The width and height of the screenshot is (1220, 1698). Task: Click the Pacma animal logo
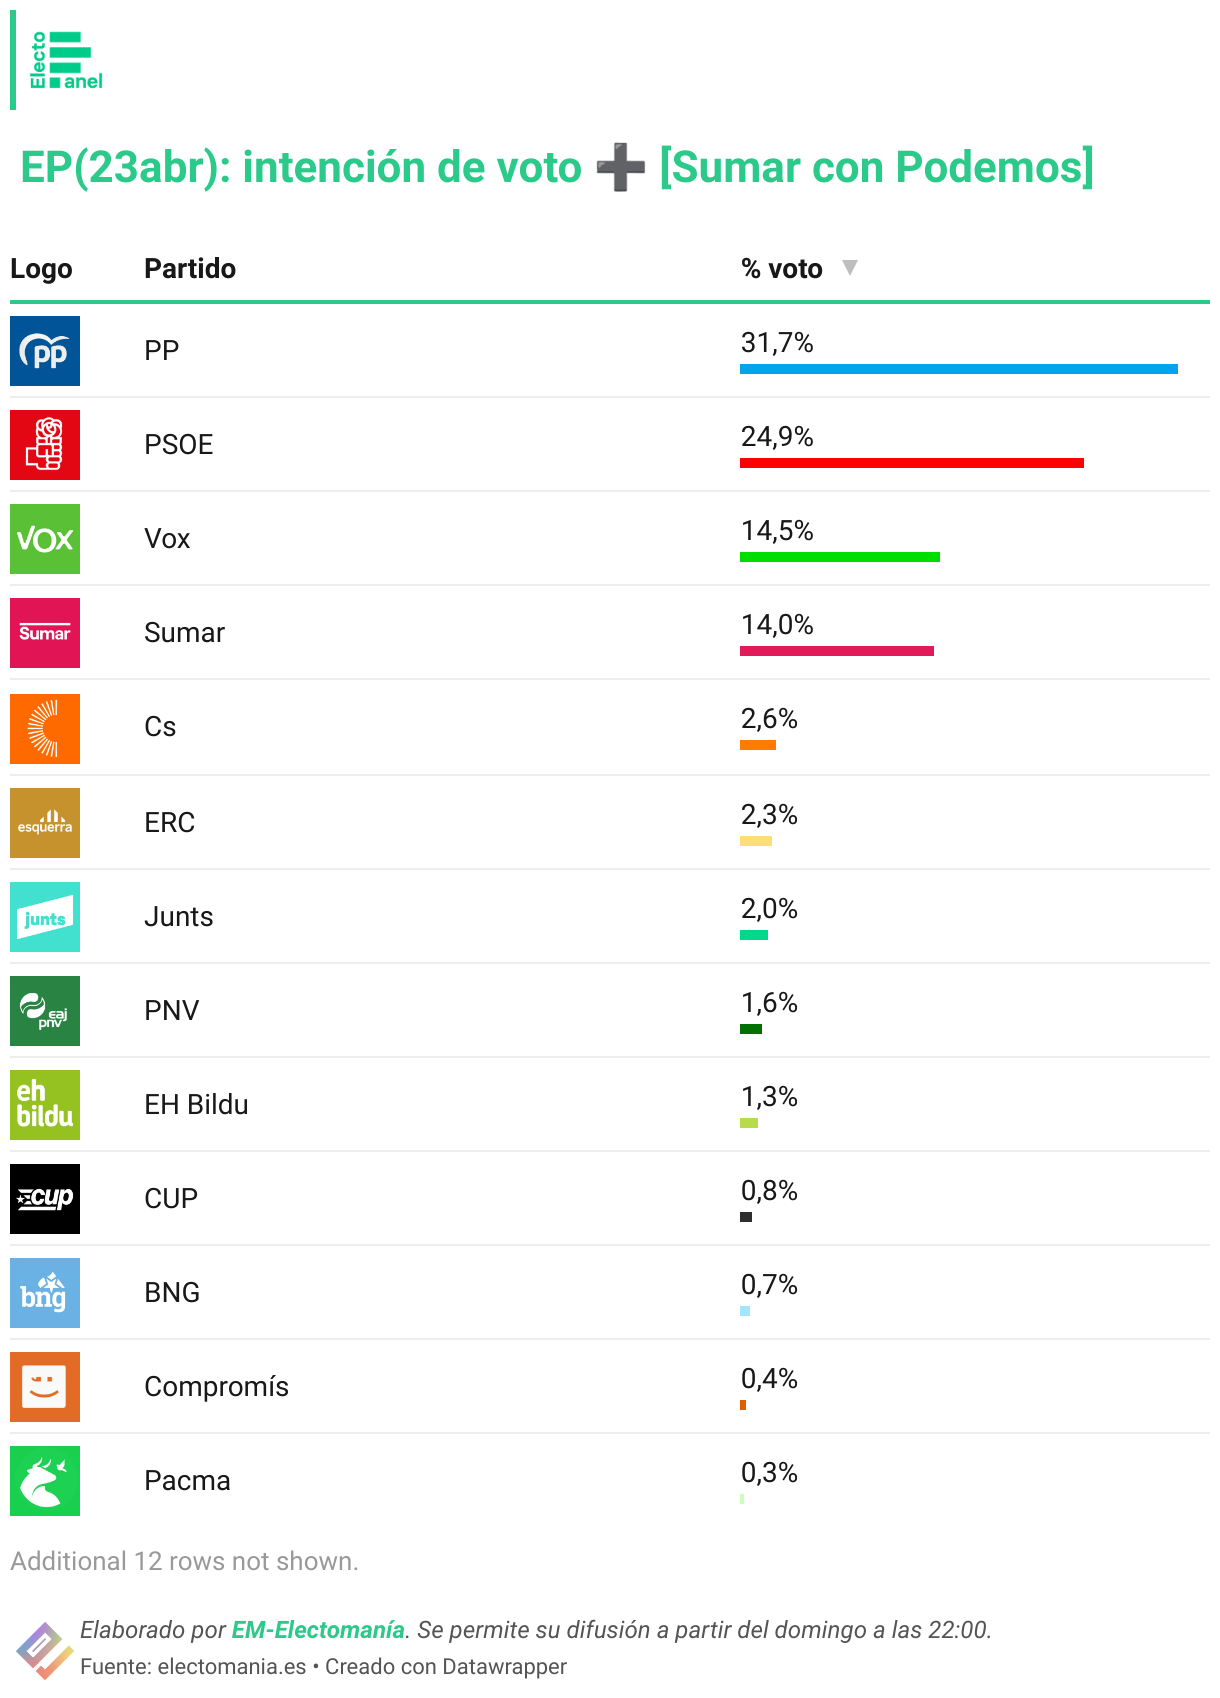[x=45, y=1481]
